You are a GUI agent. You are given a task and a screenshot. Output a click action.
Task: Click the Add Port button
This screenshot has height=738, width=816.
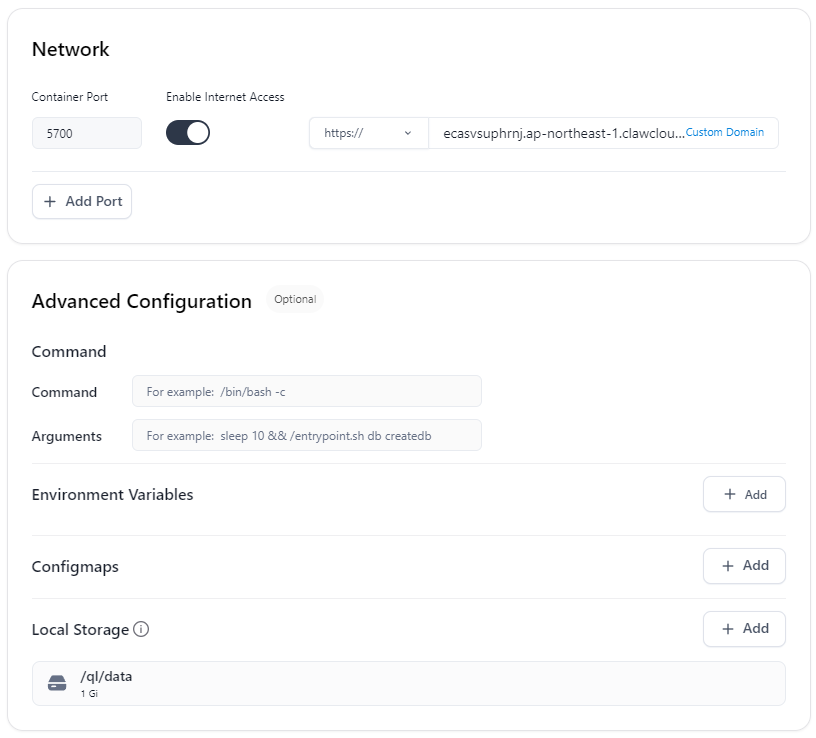[x=82, y=201]
